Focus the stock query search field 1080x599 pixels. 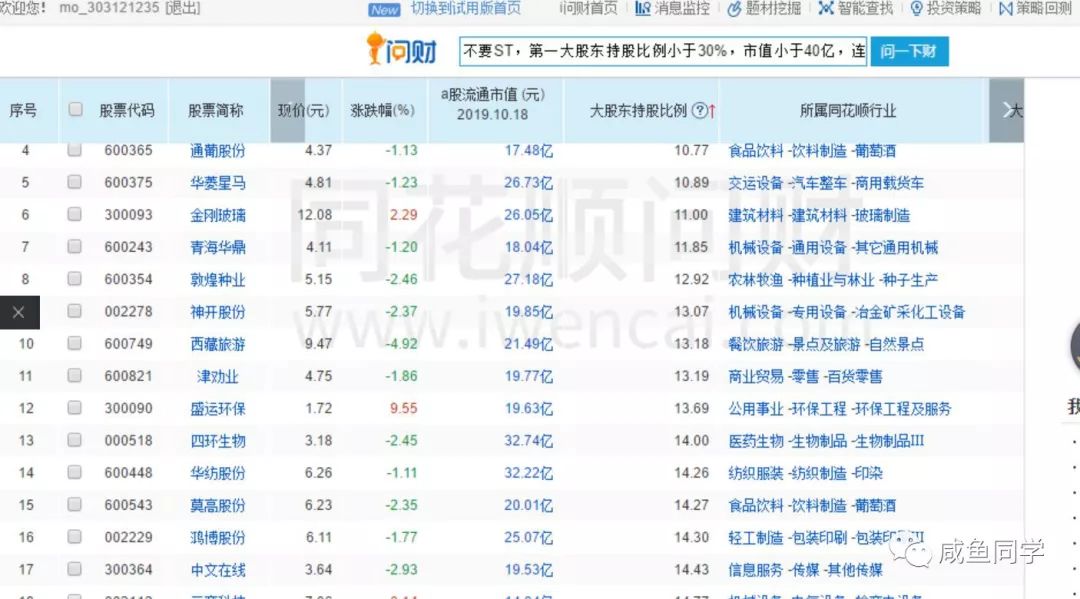(x=663, y=51)
